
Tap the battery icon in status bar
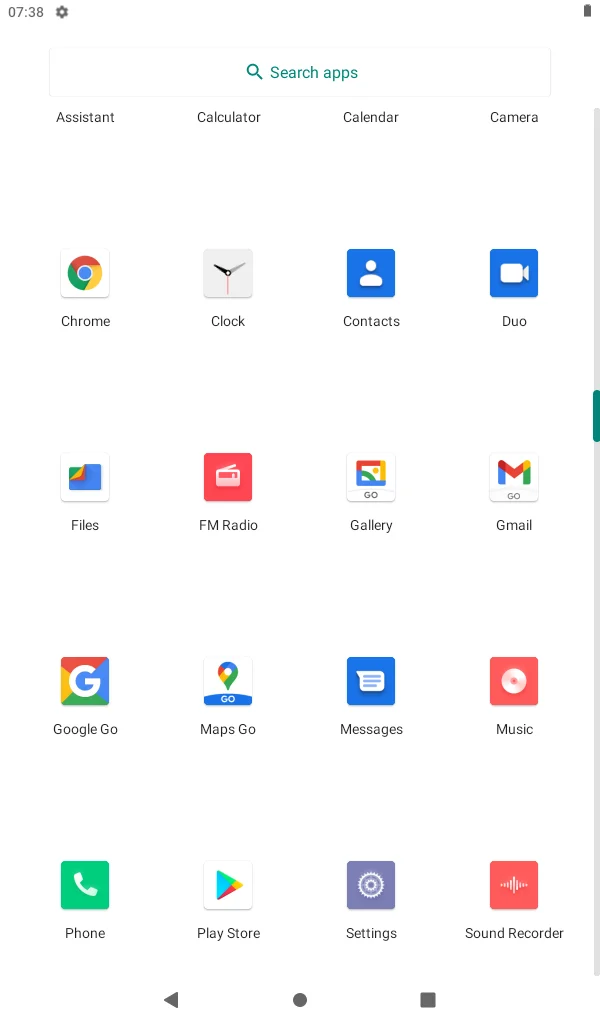[587, 11]
